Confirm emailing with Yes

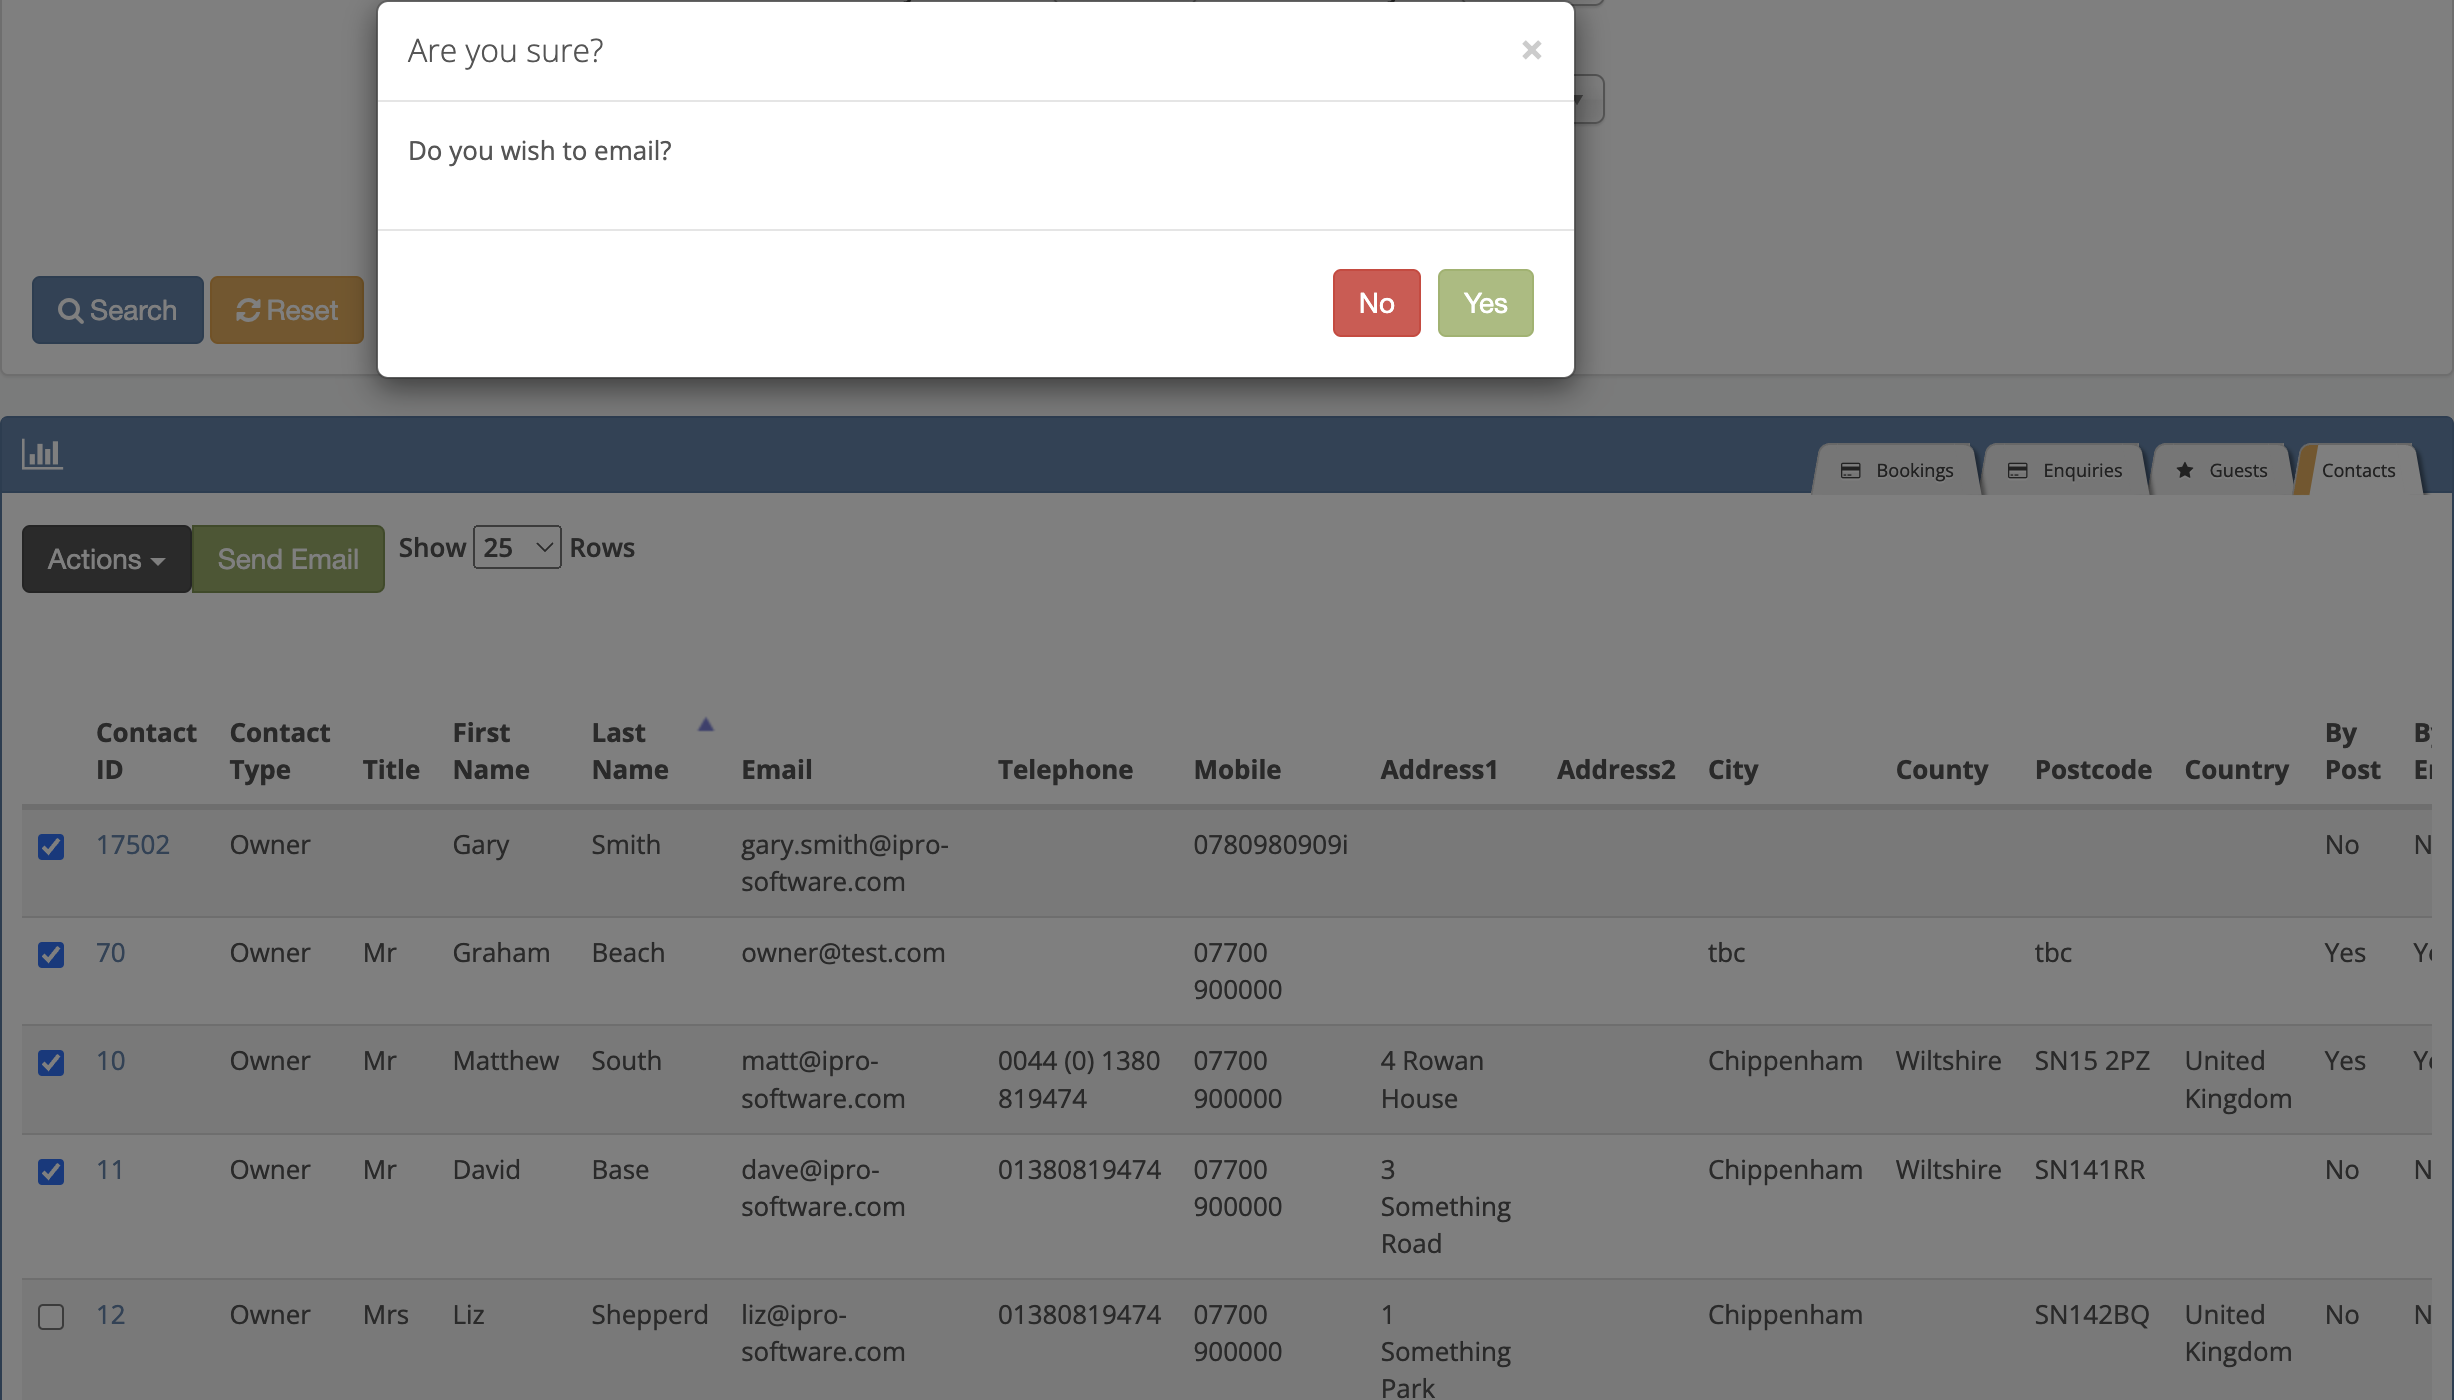click(x=1485, y=303)
